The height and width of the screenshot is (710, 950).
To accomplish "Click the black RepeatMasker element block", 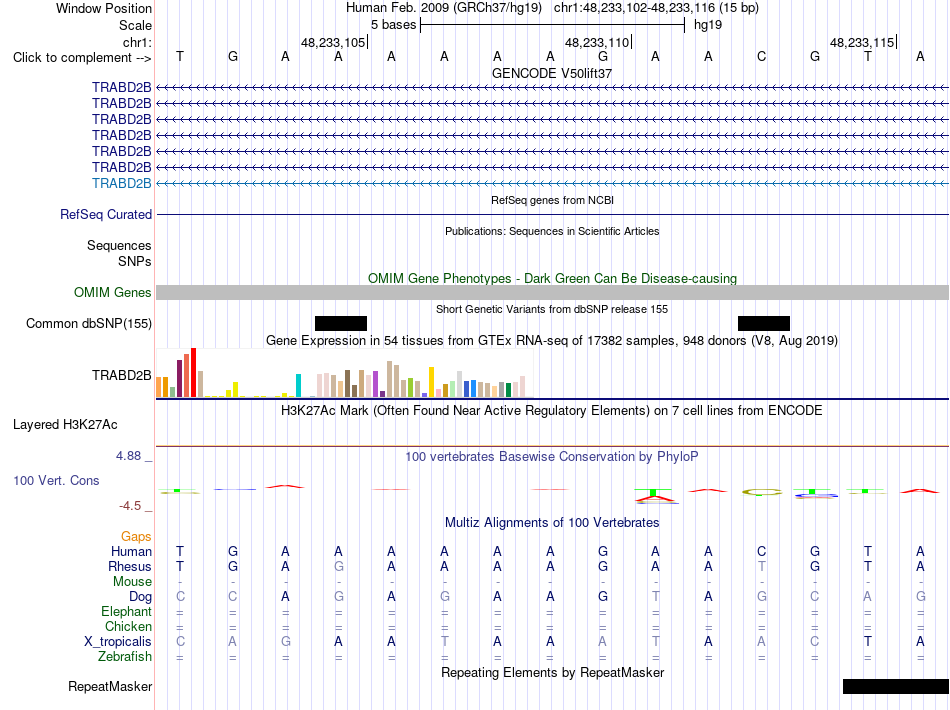I will (x=895, y=686).
